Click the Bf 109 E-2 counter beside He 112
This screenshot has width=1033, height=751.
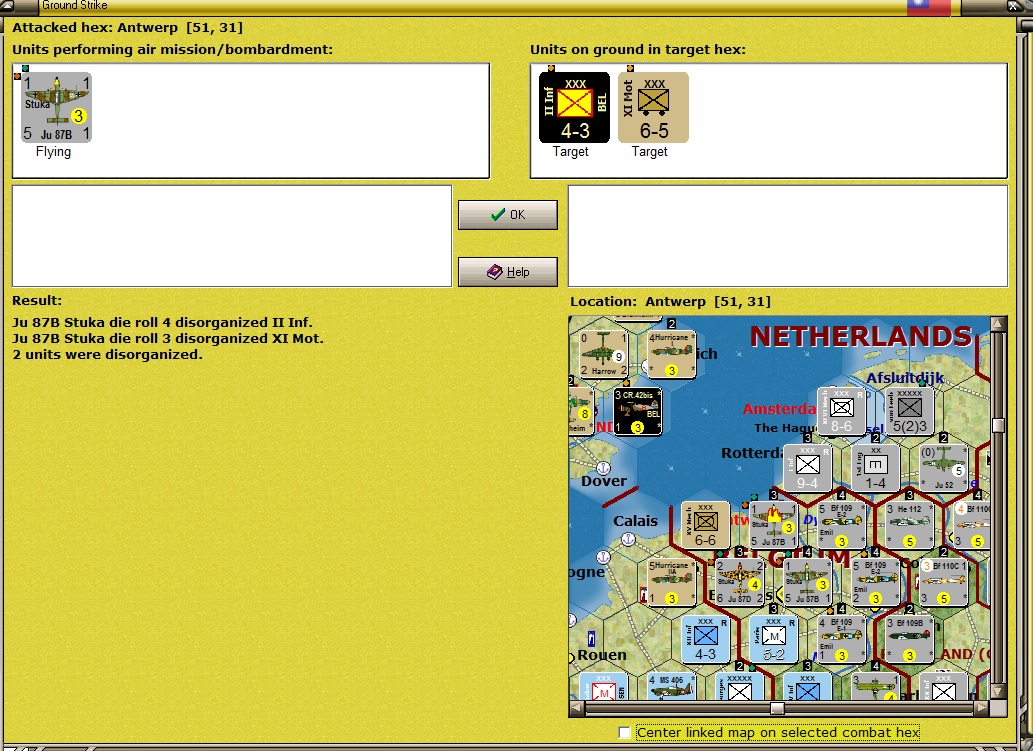[x=841, y=525]
